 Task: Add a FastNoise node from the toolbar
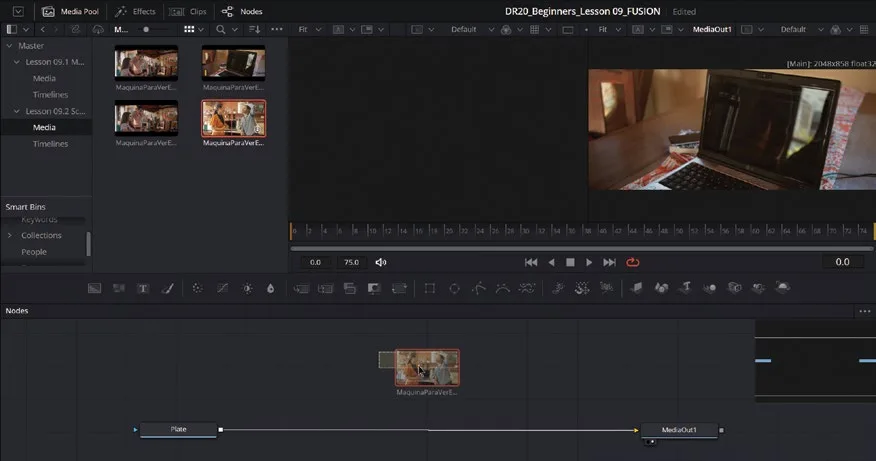[x=118, y=288]
